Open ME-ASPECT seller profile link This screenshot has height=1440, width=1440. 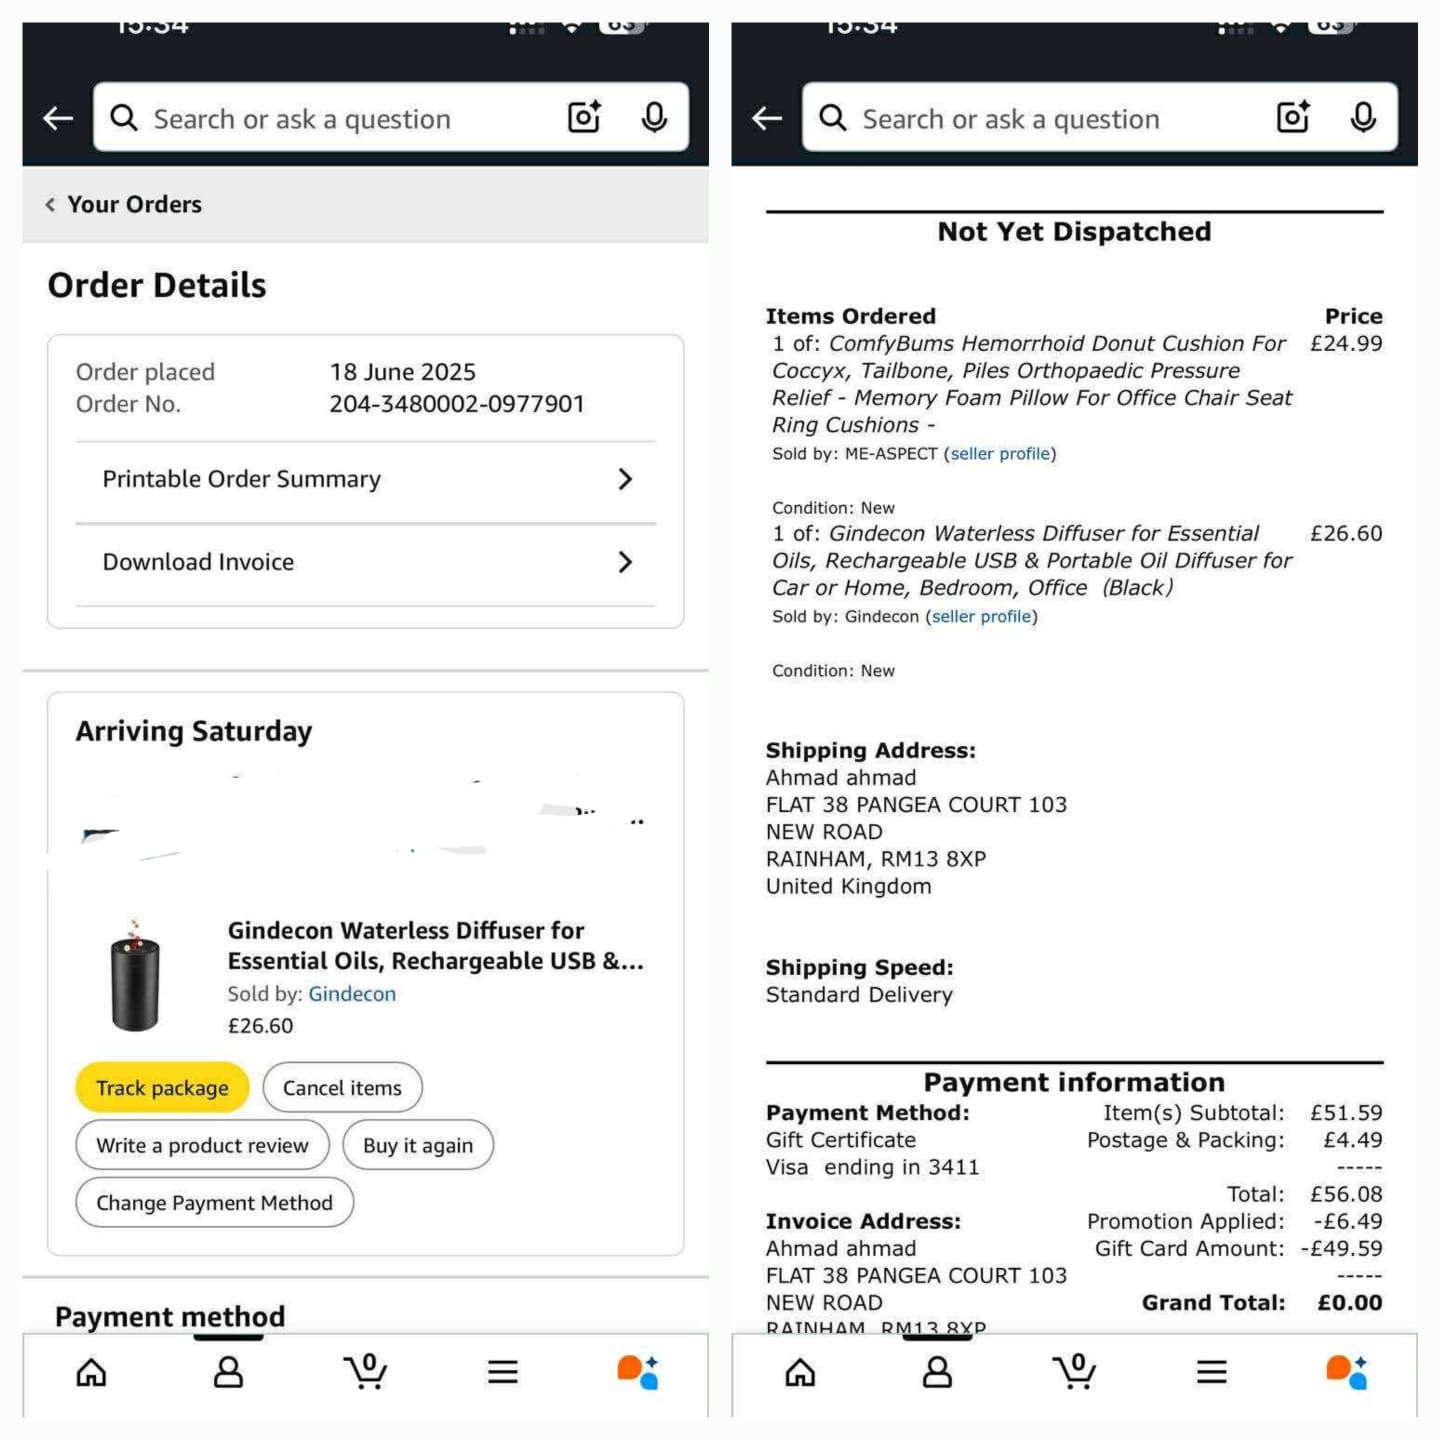pos(1000,454)
